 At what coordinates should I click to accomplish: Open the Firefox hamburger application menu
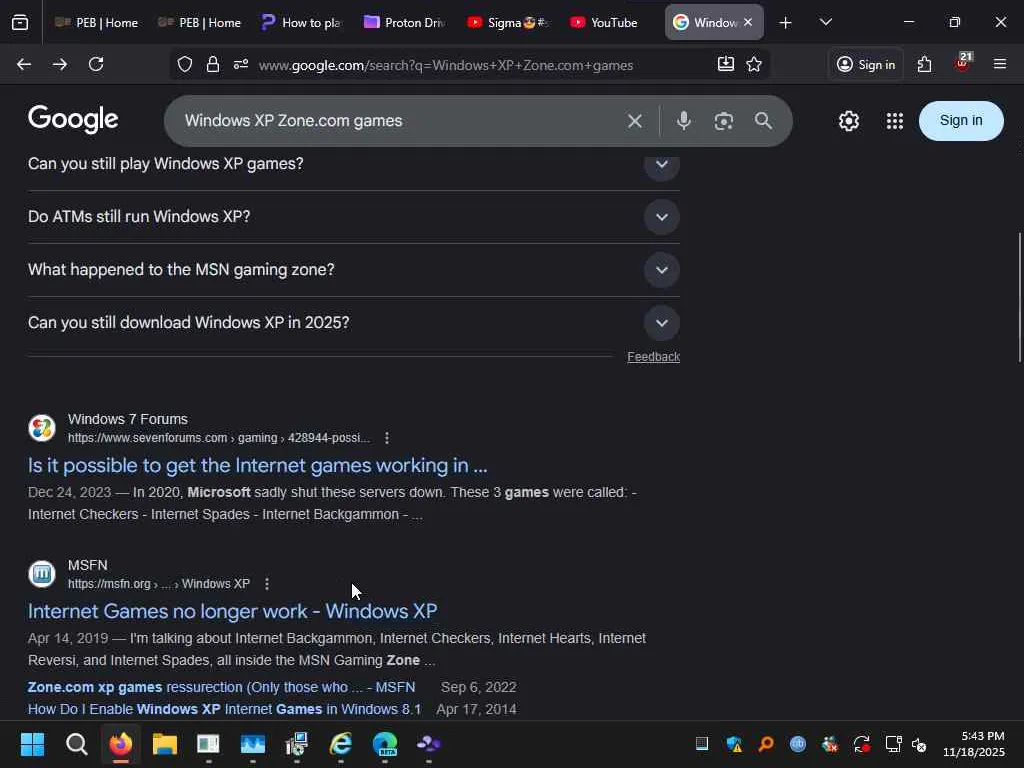[x=1000, y=64]
